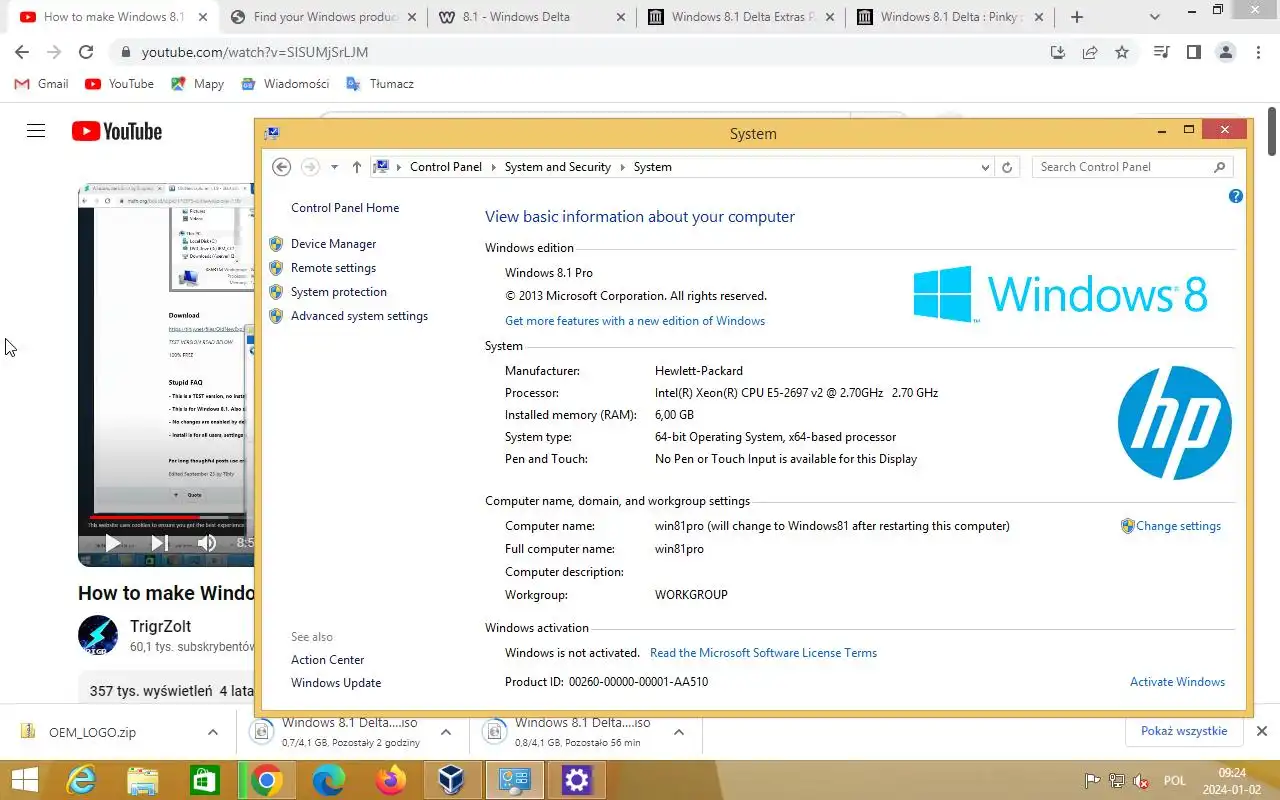Reload the YouTube page
Viewport: 1280px width, 800px height.
(86, 52)
